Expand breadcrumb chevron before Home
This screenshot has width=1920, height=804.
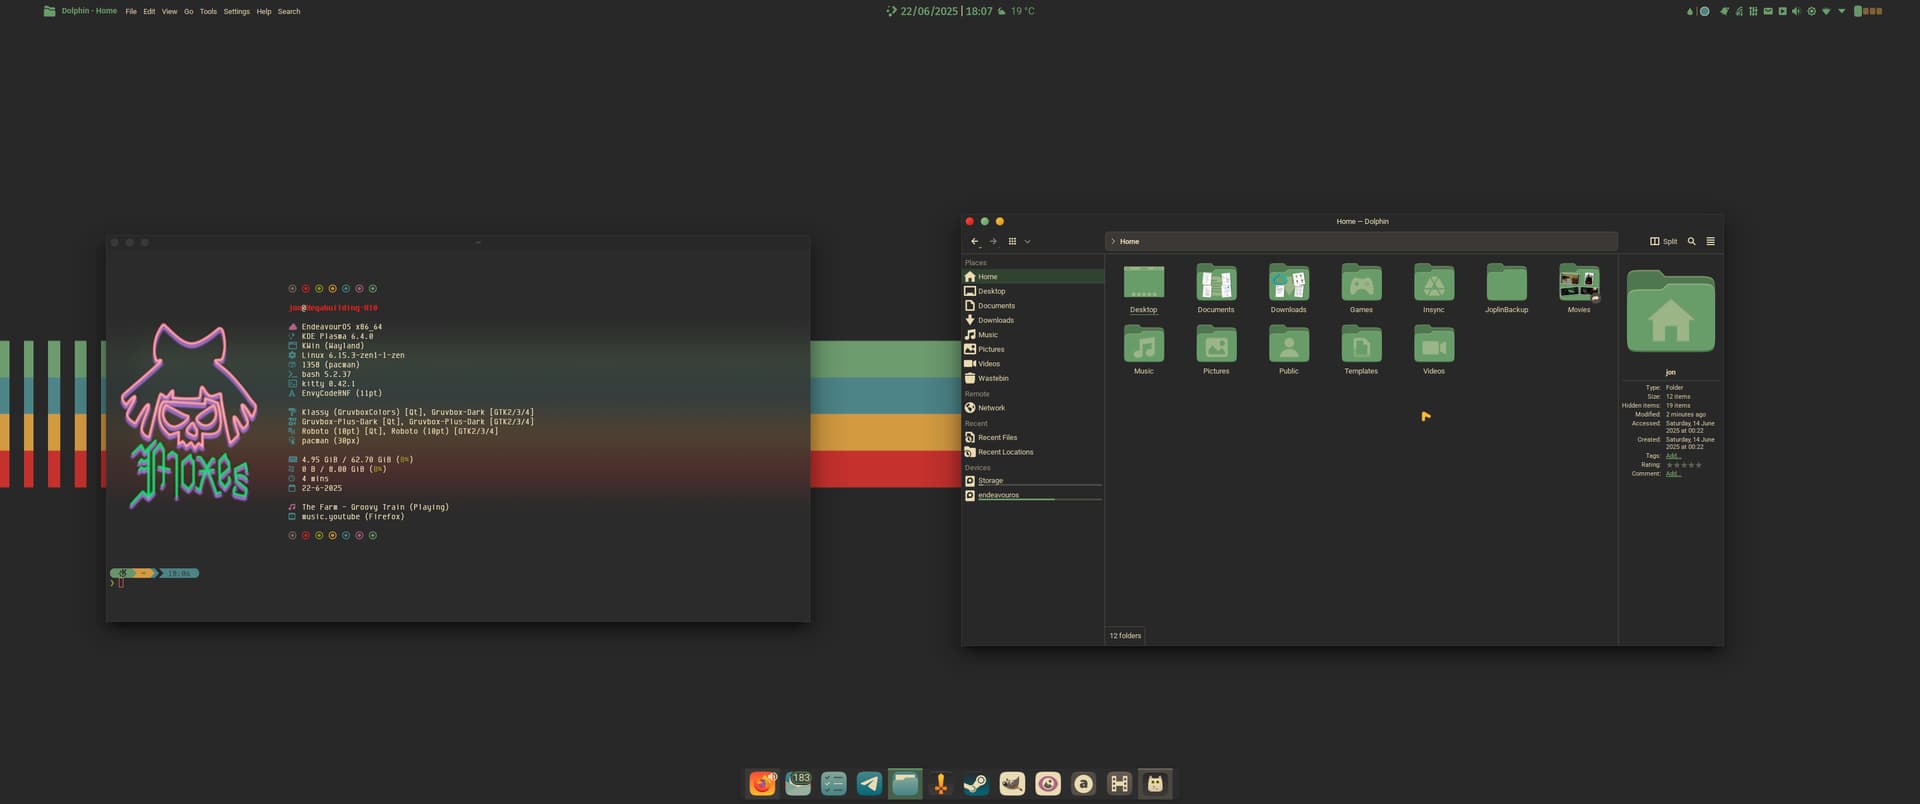tap(1113, 241)
